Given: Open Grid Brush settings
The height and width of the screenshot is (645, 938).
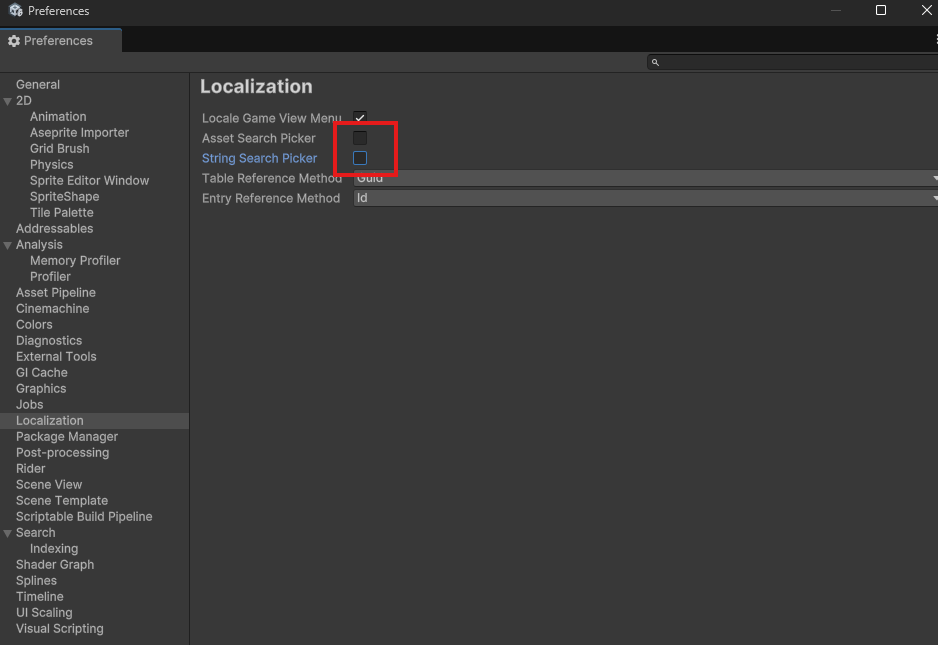Looking at the screenshot, I should click(59, 148).
